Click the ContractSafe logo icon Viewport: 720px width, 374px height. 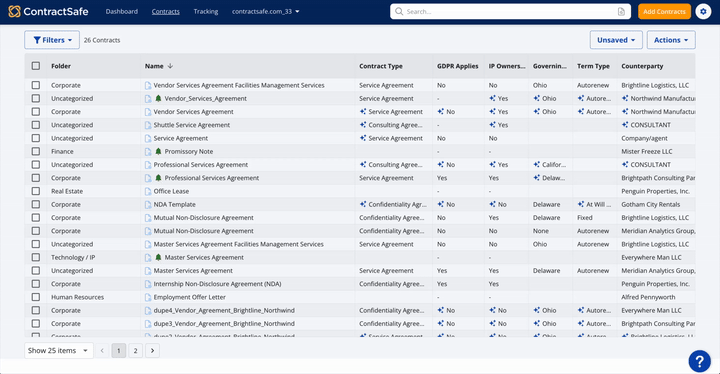coord(14,11)
